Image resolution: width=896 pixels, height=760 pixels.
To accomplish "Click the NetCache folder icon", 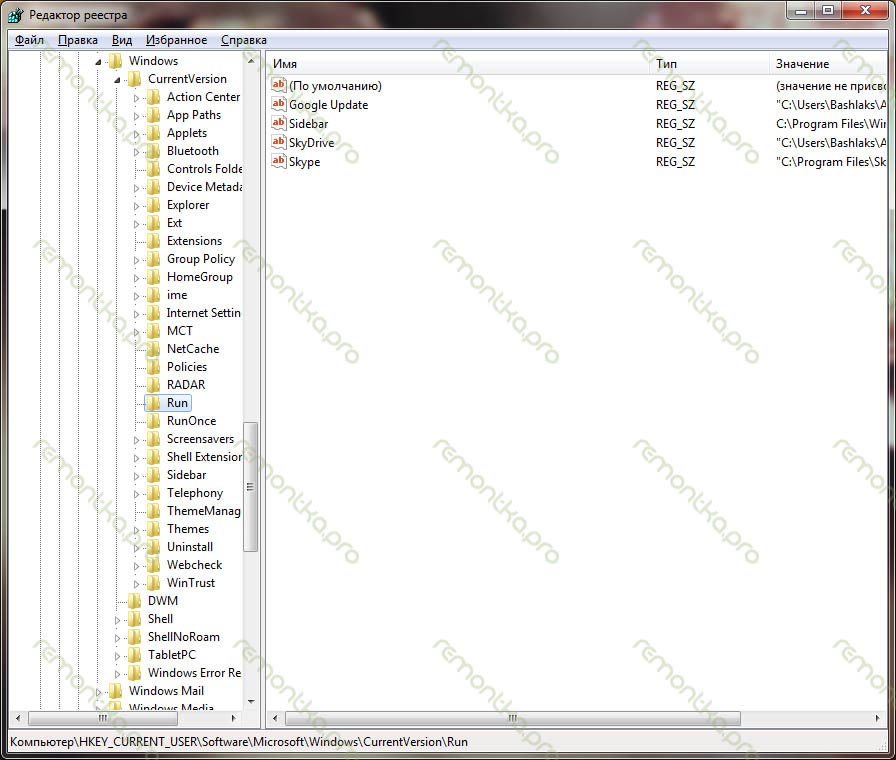I will [154, 349].
